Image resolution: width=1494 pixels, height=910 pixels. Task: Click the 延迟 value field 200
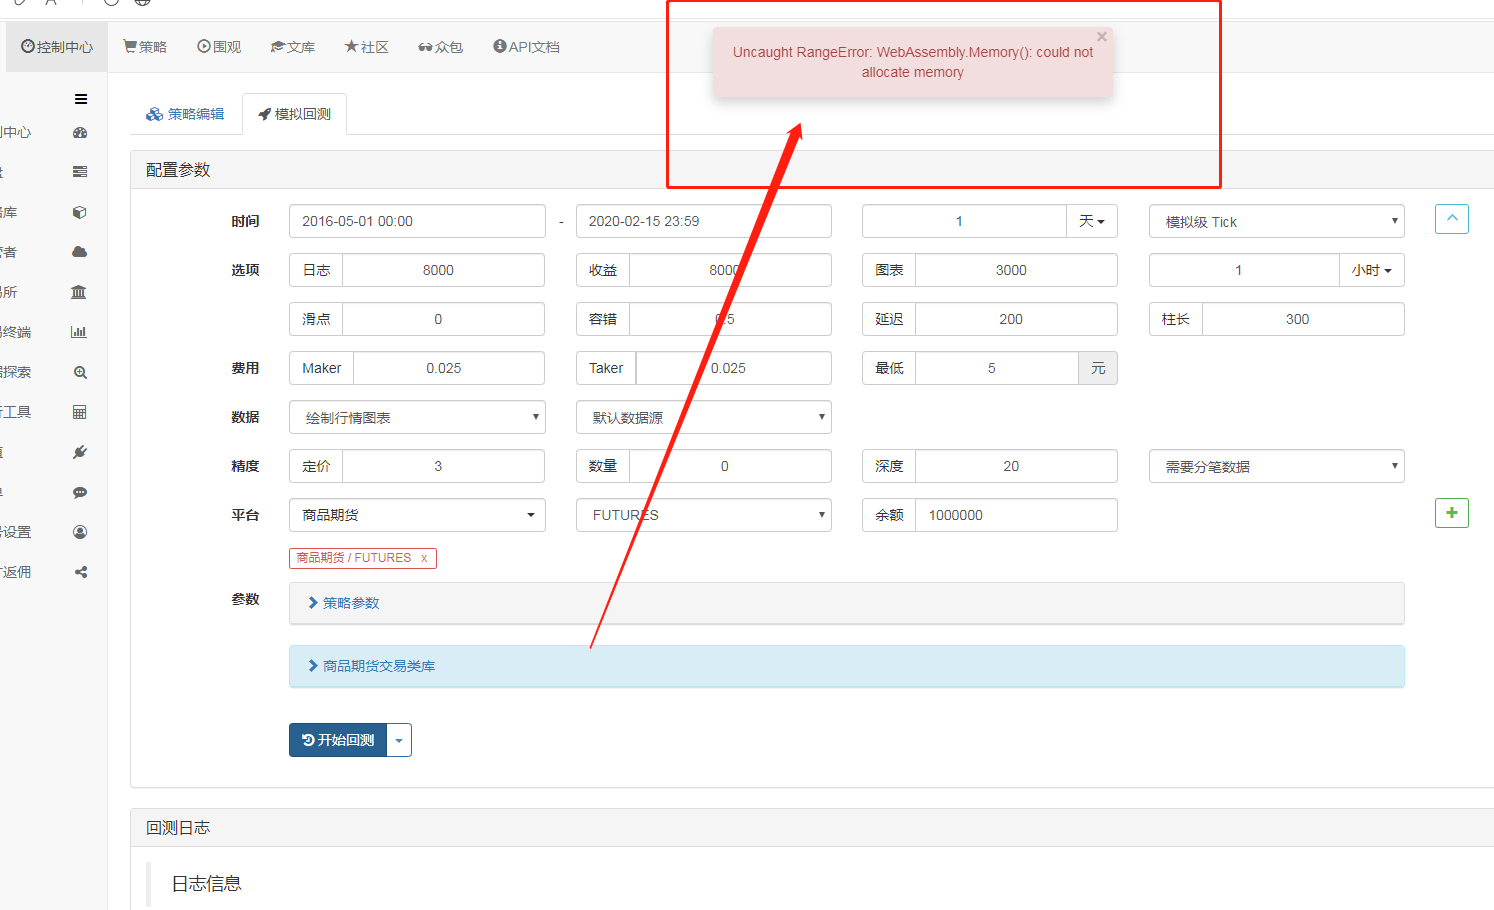point(1016,319)
